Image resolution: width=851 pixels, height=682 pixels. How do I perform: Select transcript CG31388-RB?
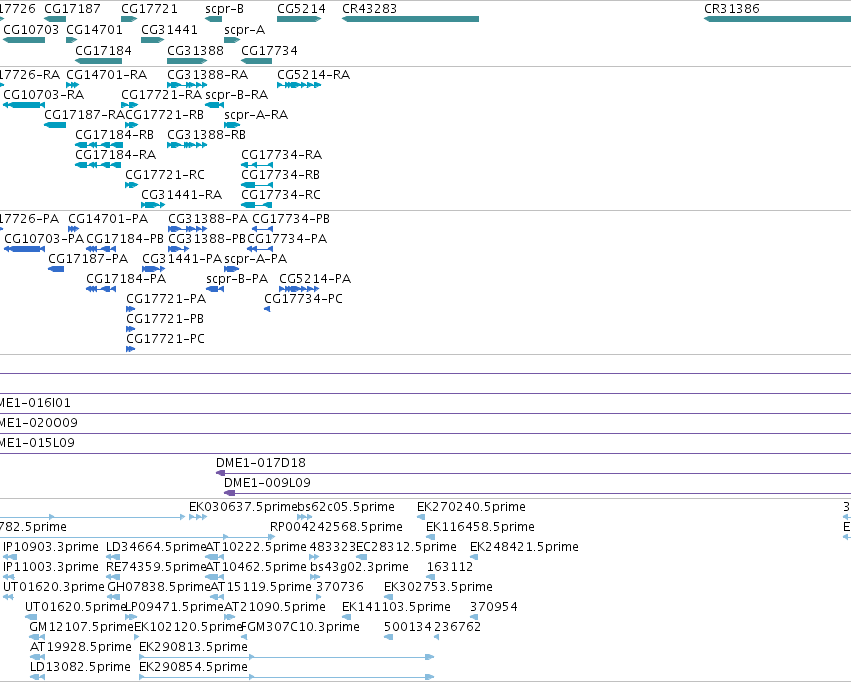(x=187, y=145)
